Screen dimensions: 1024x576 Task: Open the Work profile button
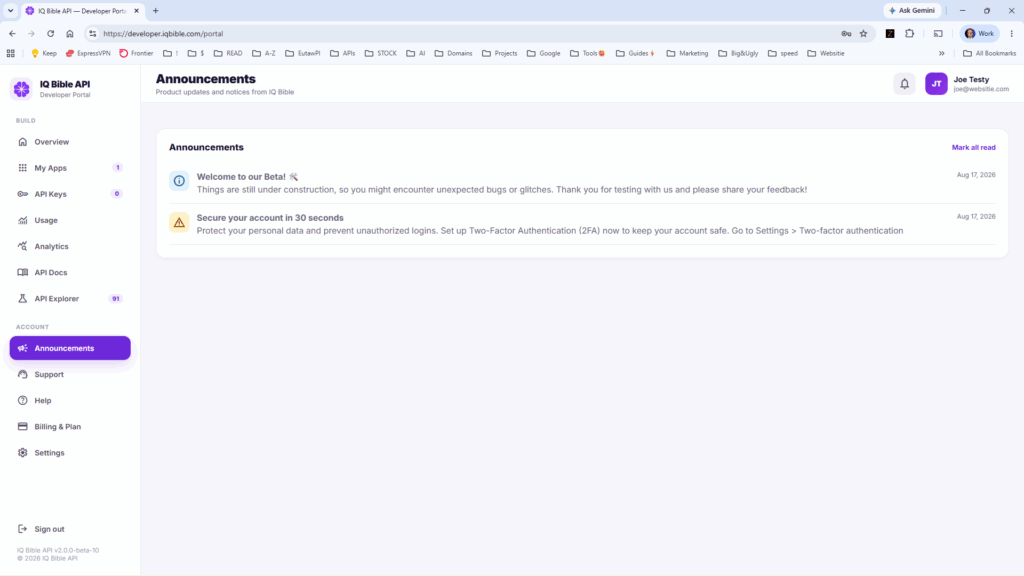980,33
